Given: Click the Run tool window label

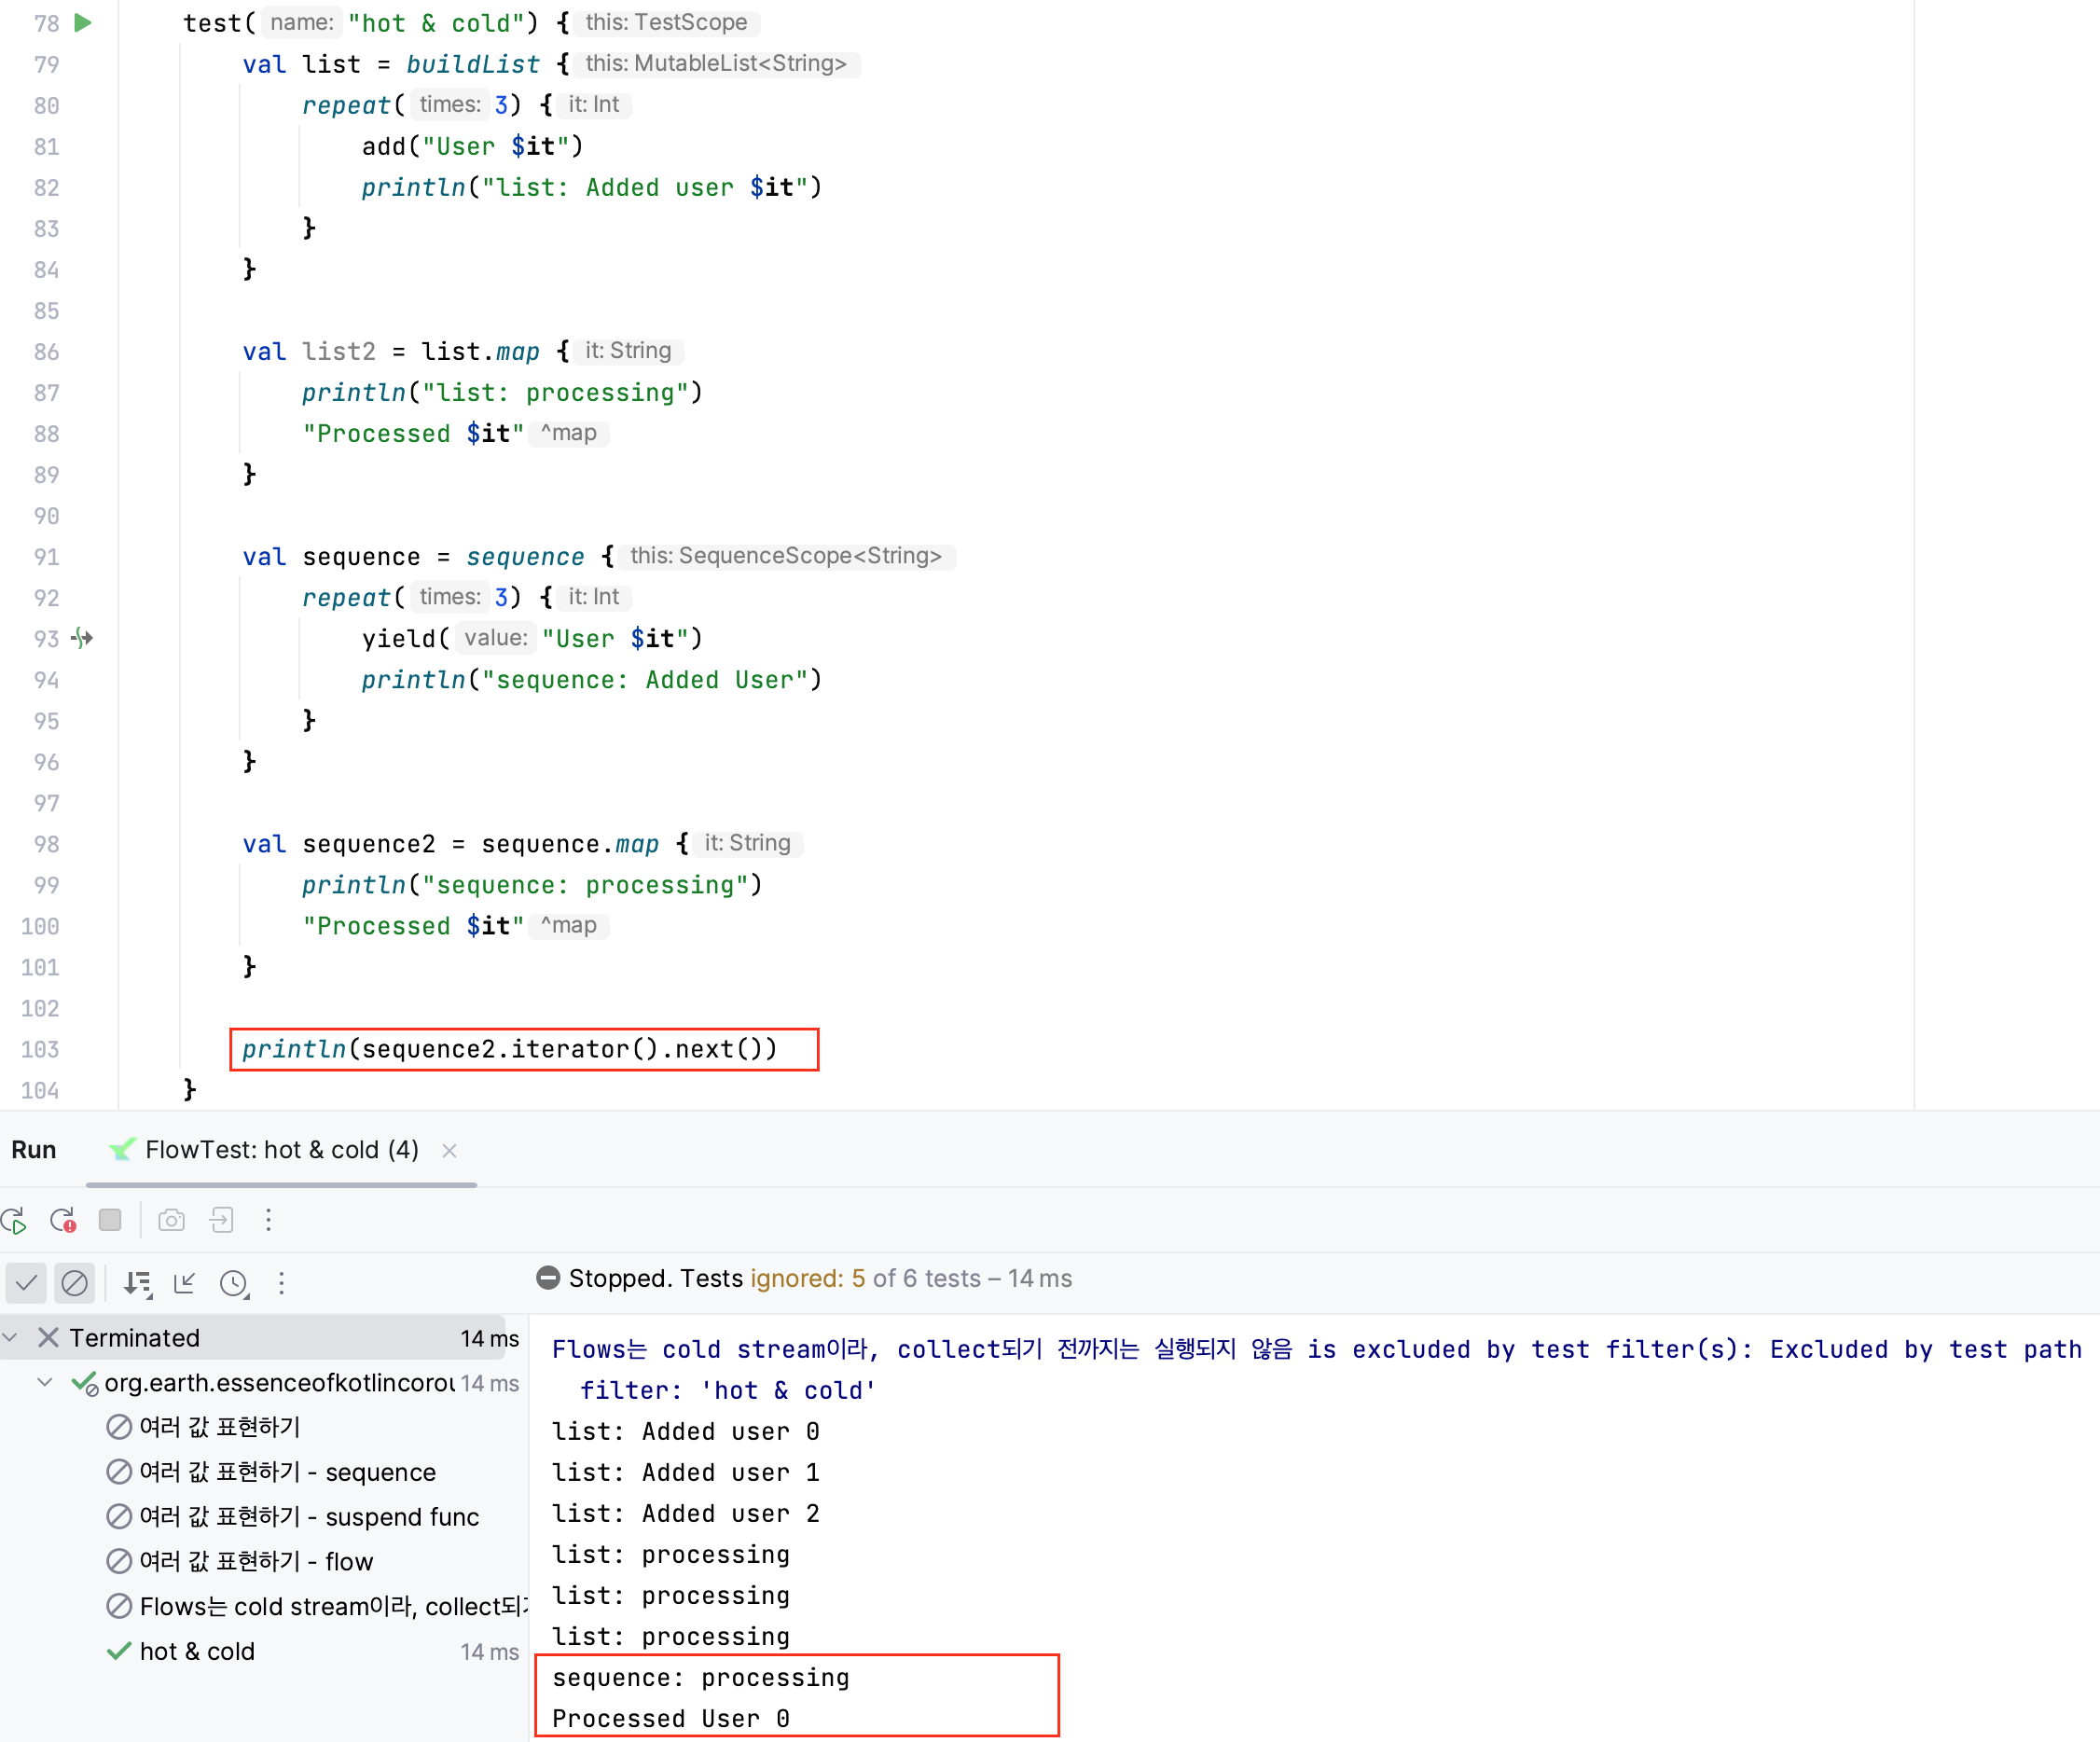Looking at the screenshot, I should click(33, 1150).
